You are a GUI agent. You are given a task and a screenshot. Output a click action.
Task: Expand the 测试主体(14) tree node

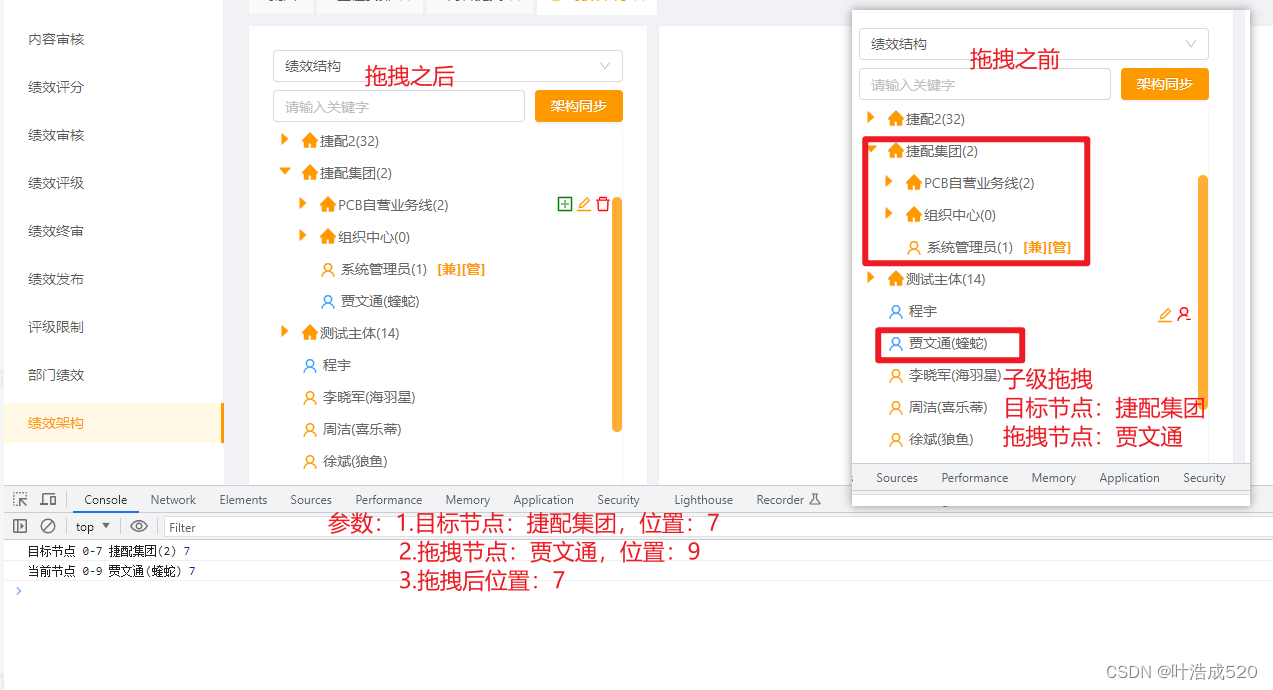pos(284,332)
